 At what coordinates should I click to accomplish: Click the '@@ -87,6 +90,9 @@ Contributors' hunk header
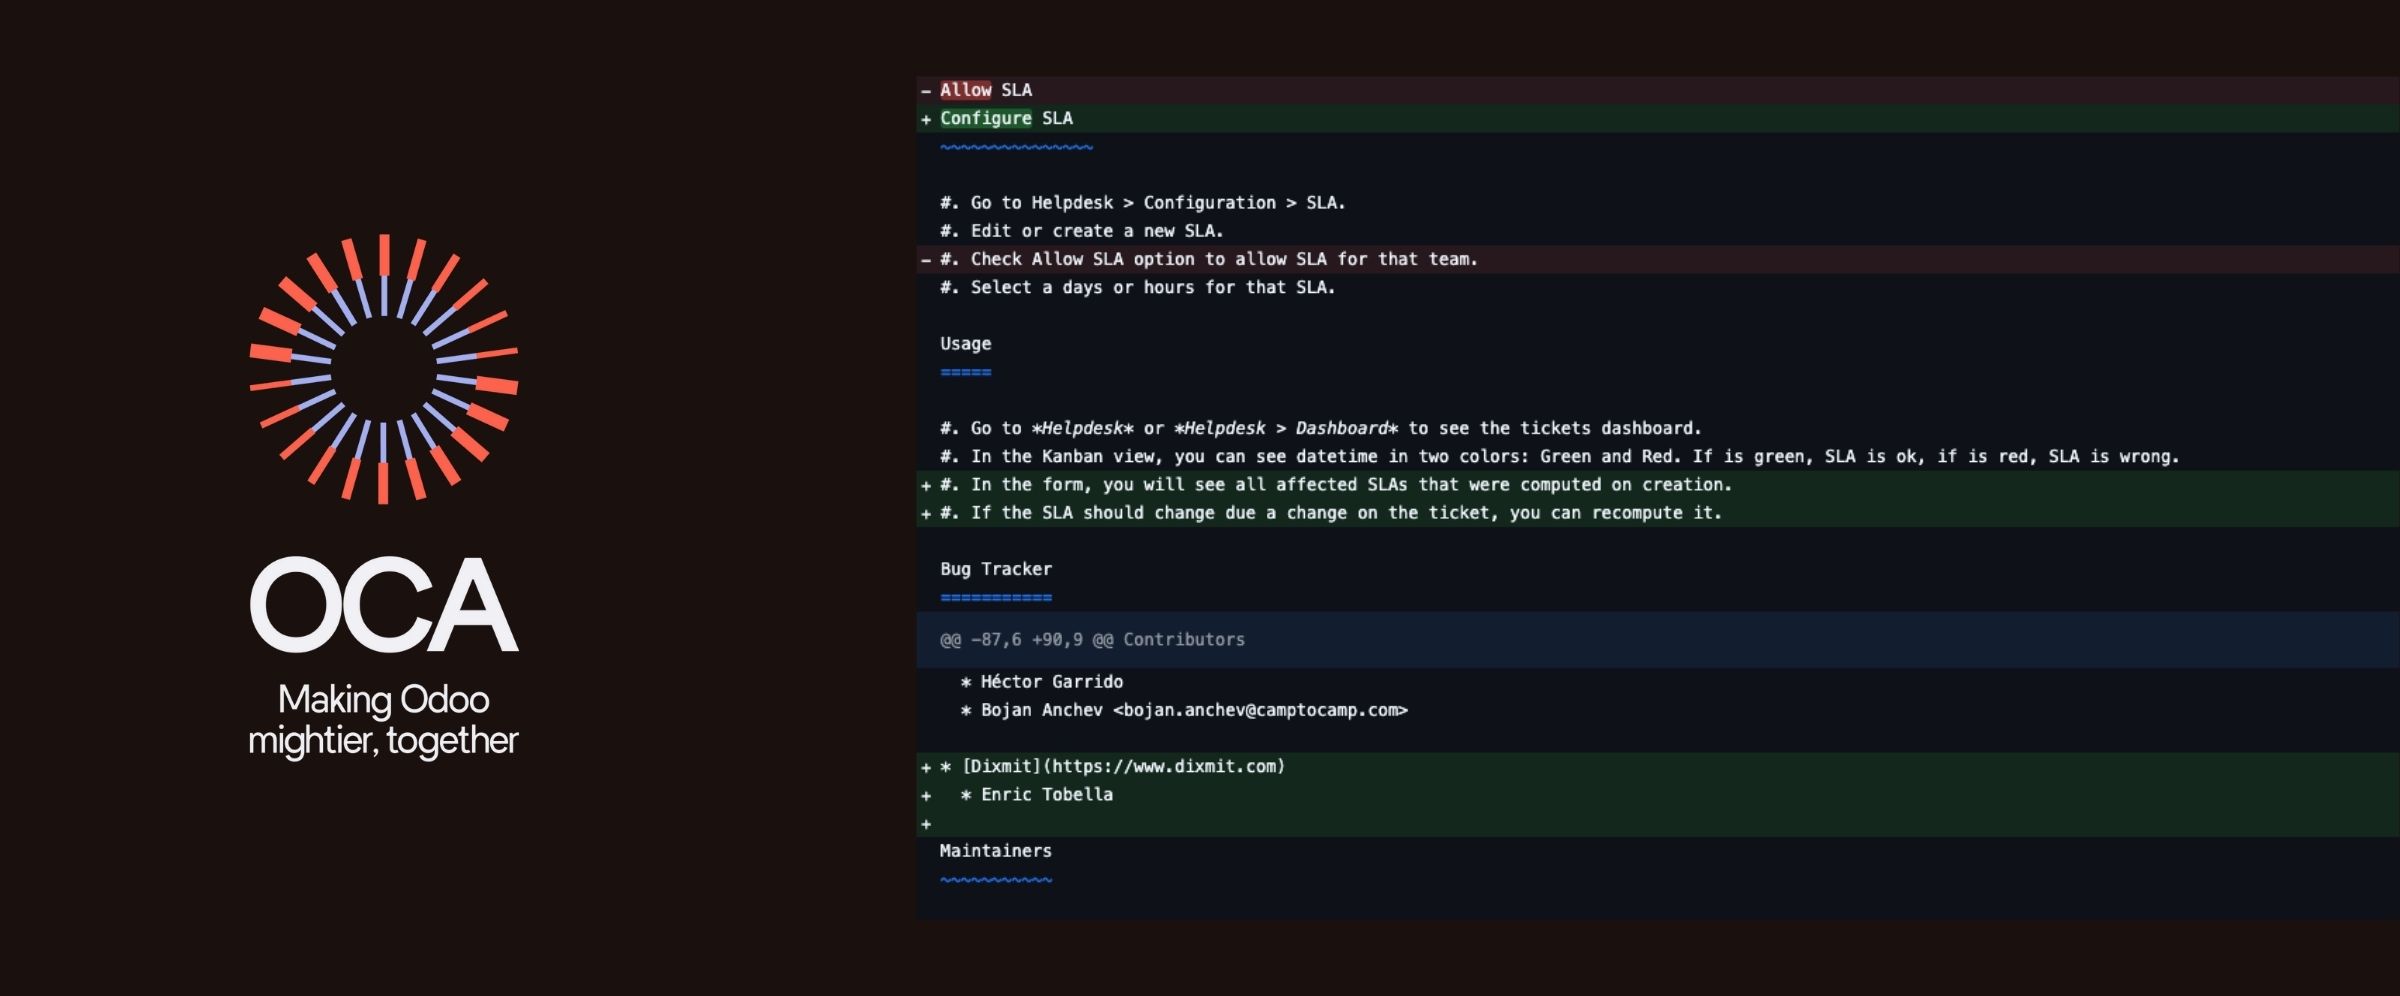pos(1658,639)
